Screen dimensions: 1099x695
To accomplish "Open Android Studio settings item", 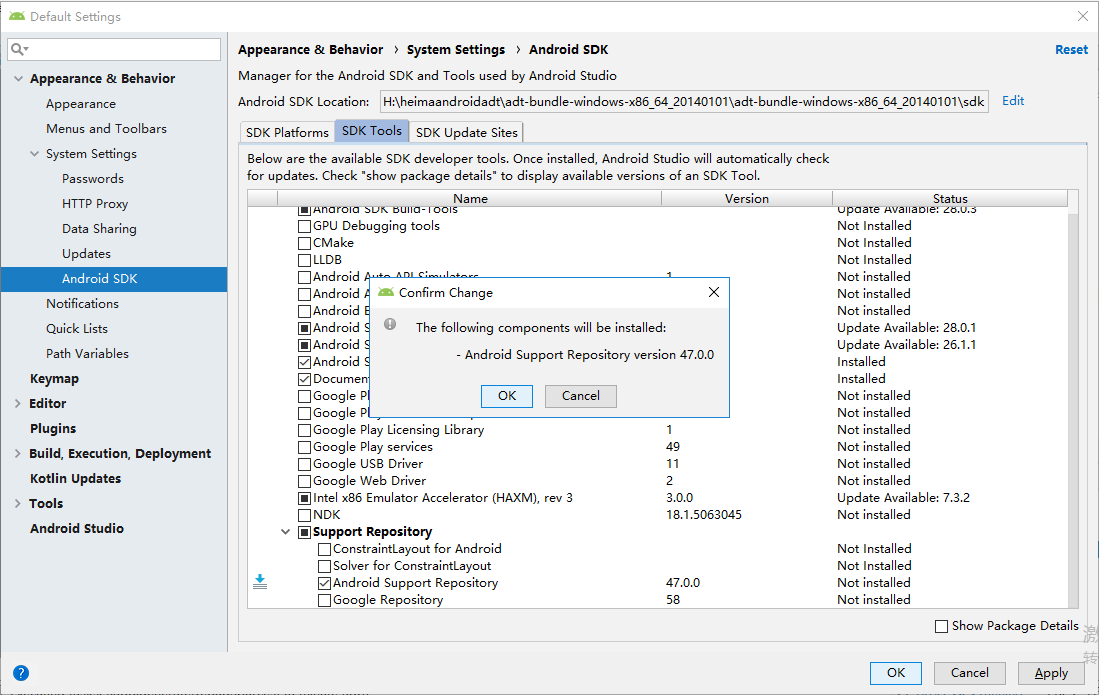I will 76,528.
